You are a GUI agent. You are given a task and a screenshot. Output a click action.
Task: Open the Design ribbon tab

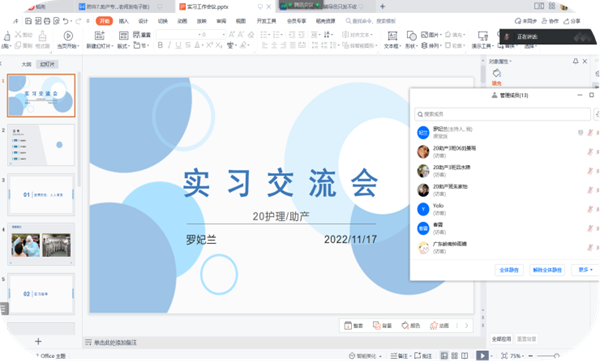[x=143, y=21]
